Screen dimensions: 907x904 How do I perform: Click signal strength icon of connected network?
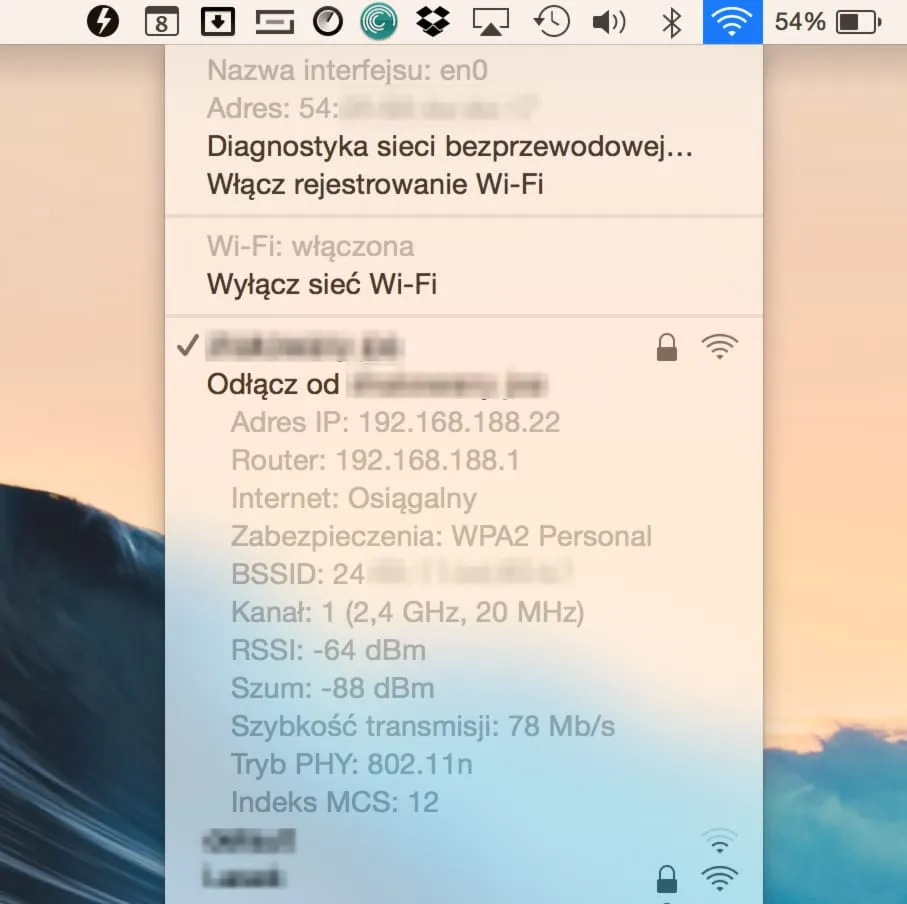point(720,347)
